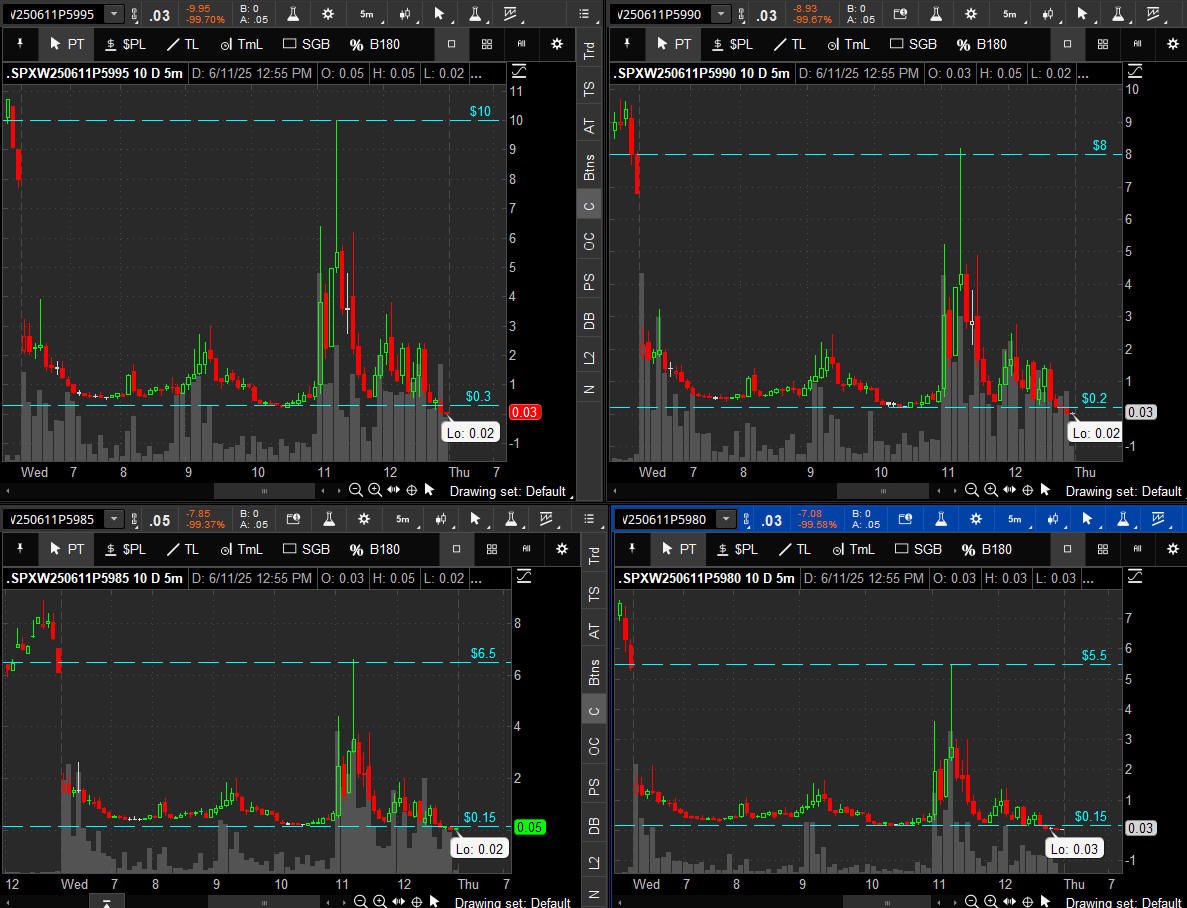Screen dimensions: 1187x908
Task: Click the horizontal scrollbar thumb under the P5990 chart
Action: 881,491
